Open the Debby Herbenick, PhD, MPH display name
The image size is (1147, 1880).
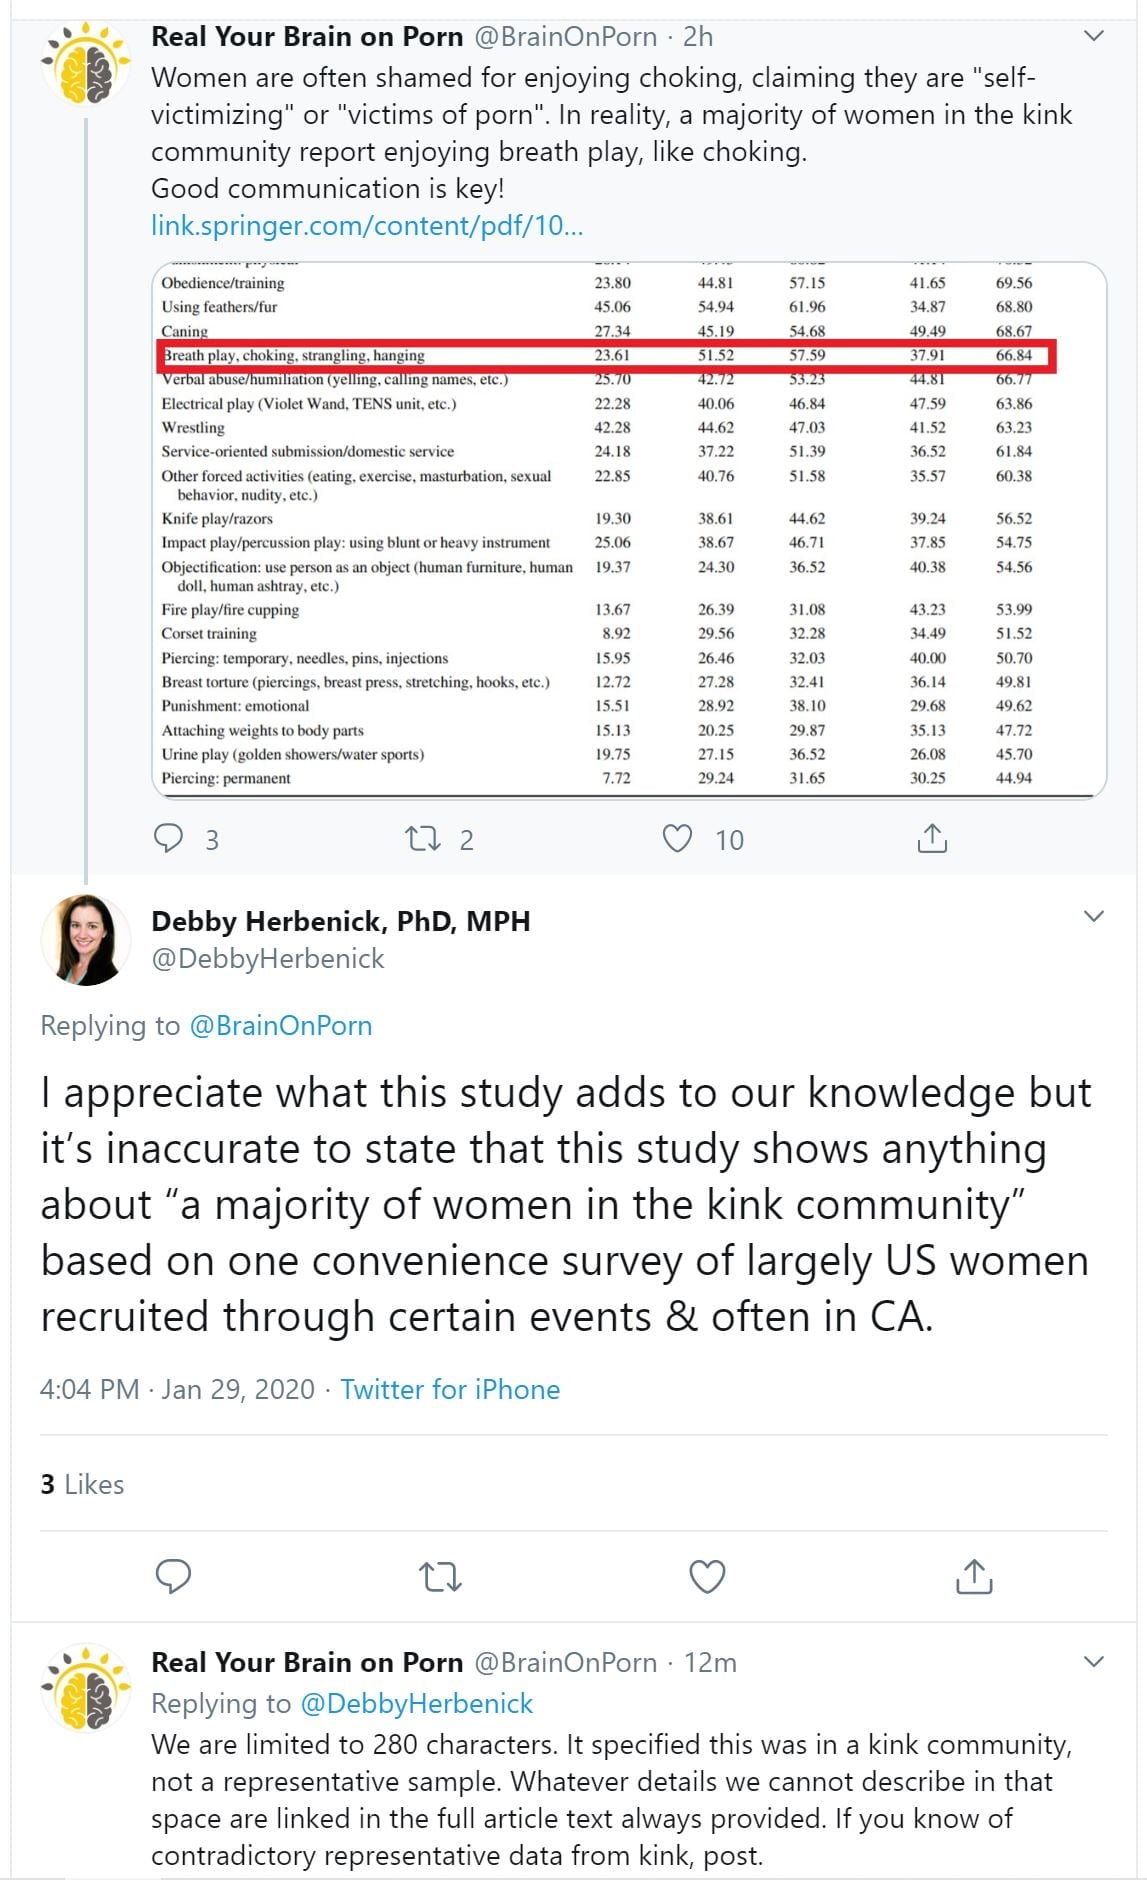coord(341,920)
